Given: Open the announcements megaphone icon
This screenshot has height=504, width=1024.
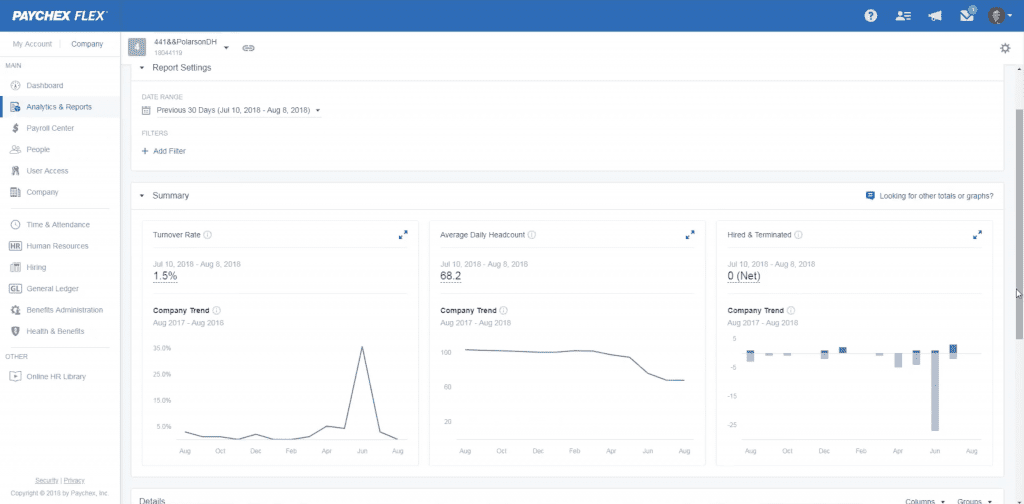Looking at the screenshot, I should click(935, 16).
